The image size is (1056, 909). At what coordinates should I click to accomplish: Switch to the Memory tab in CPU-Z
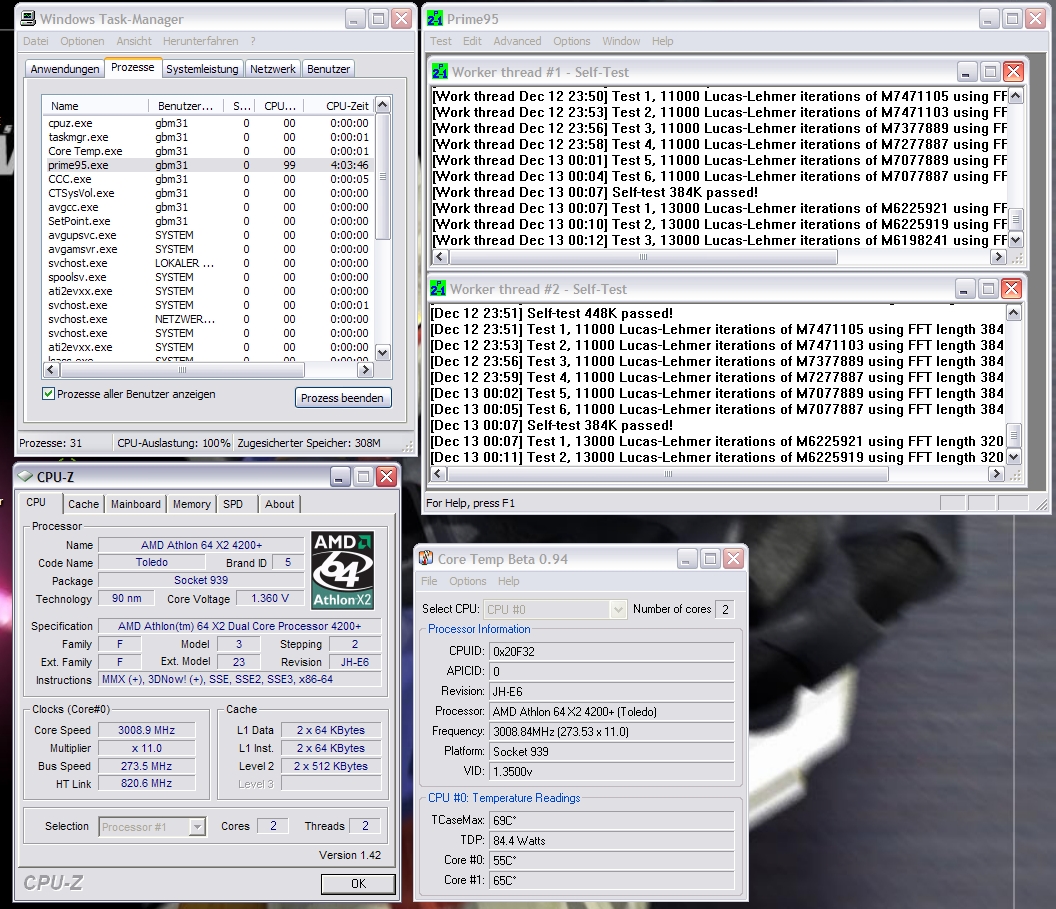coord(192,504)
